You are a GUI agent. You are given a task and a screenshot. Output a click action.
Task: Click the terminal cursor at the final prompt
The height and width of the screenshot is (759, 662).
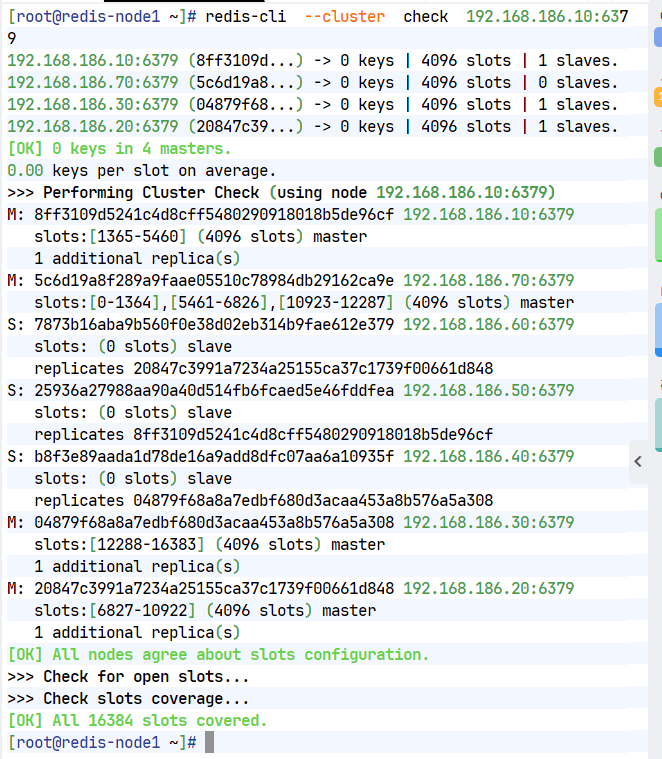(209, 743)
